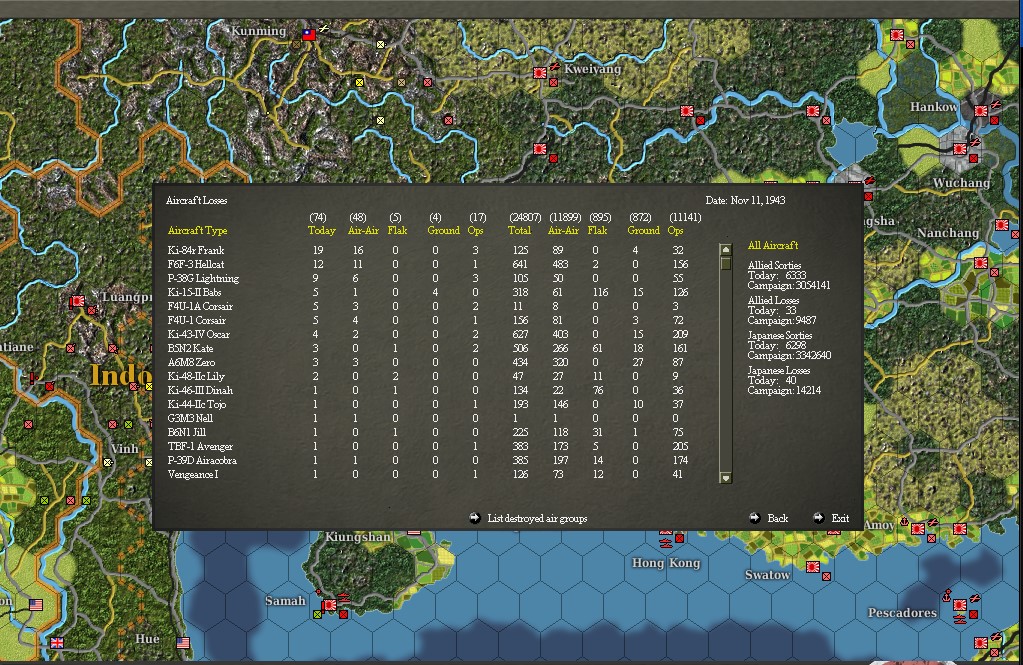Select the TBF-1 Avenger row
Viewport: 1023px width, 665px height.
coord(427,446)
